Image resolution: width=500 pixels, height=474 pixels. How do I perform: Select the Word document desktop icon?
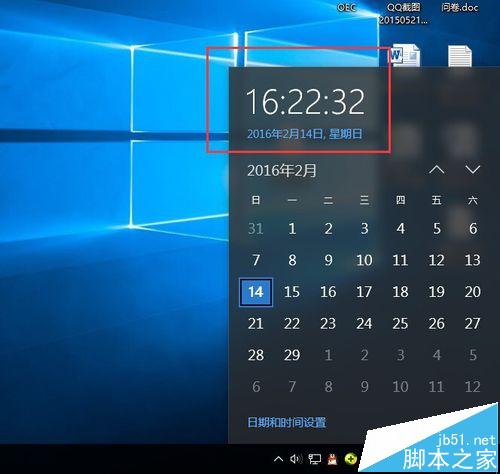pos(405,56)
